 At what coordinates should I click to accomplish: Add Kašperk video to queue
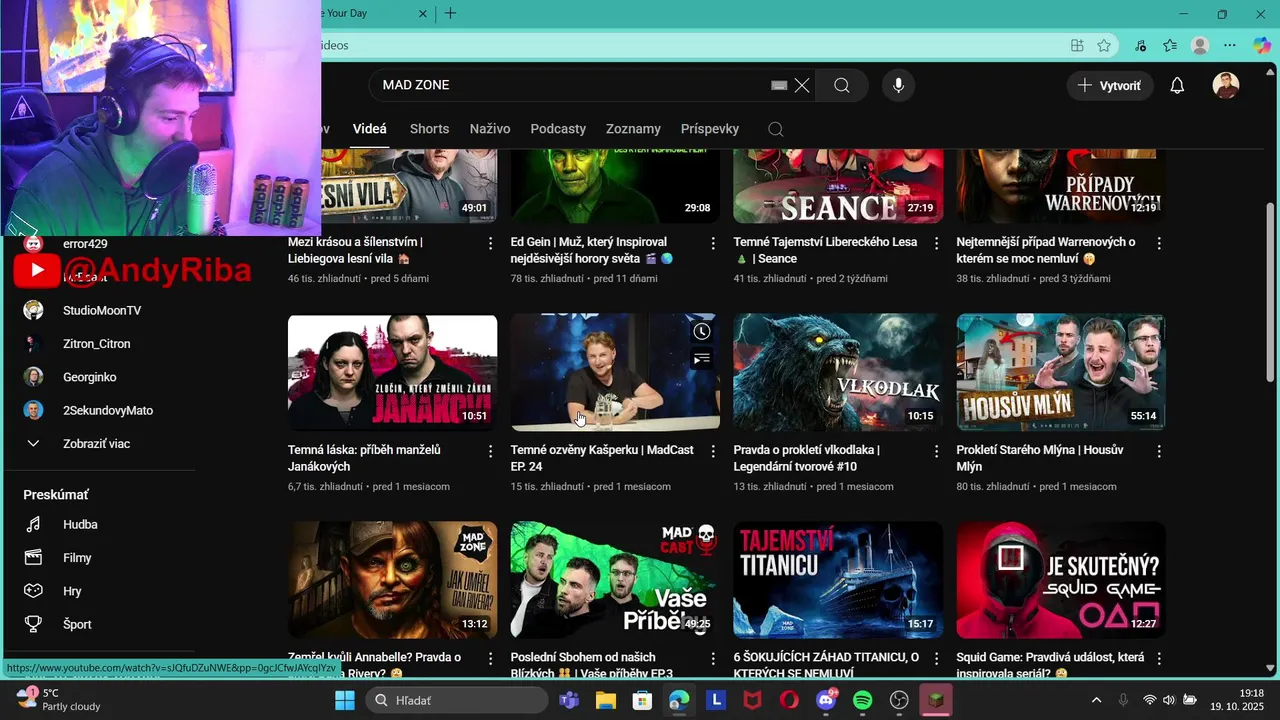pos(702,358)
